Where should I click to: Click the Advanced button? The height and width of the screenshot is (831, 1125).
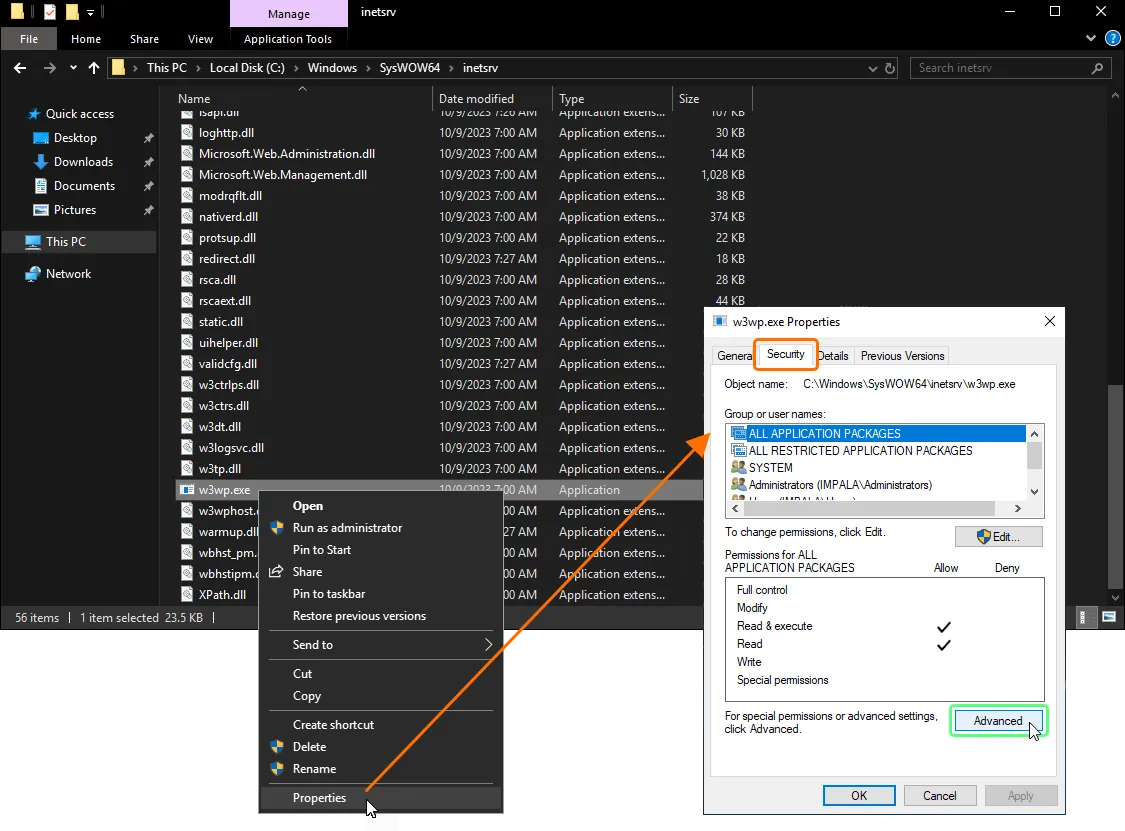[x=998, y=721]
